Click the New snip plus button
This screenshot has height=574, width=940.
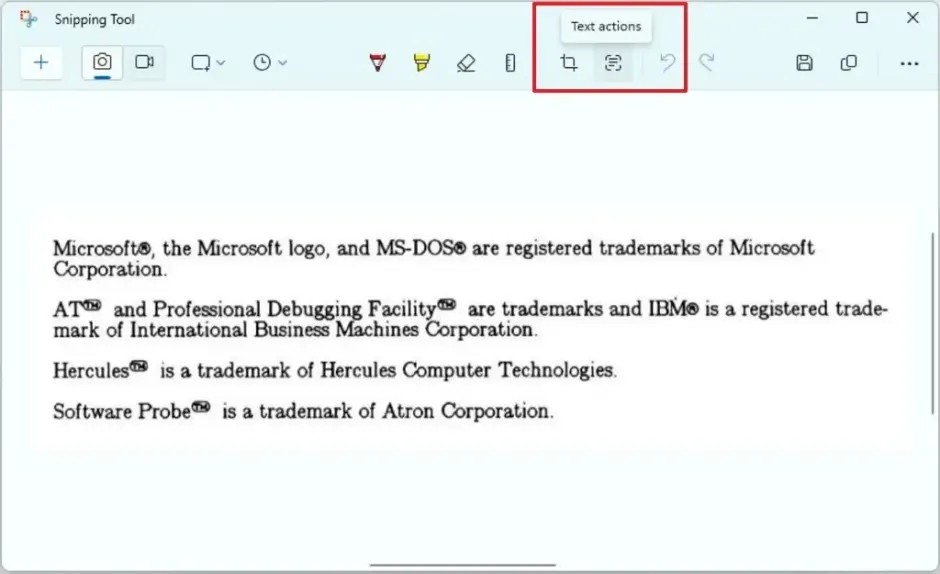pyautogui.click(x=41, y=62)
